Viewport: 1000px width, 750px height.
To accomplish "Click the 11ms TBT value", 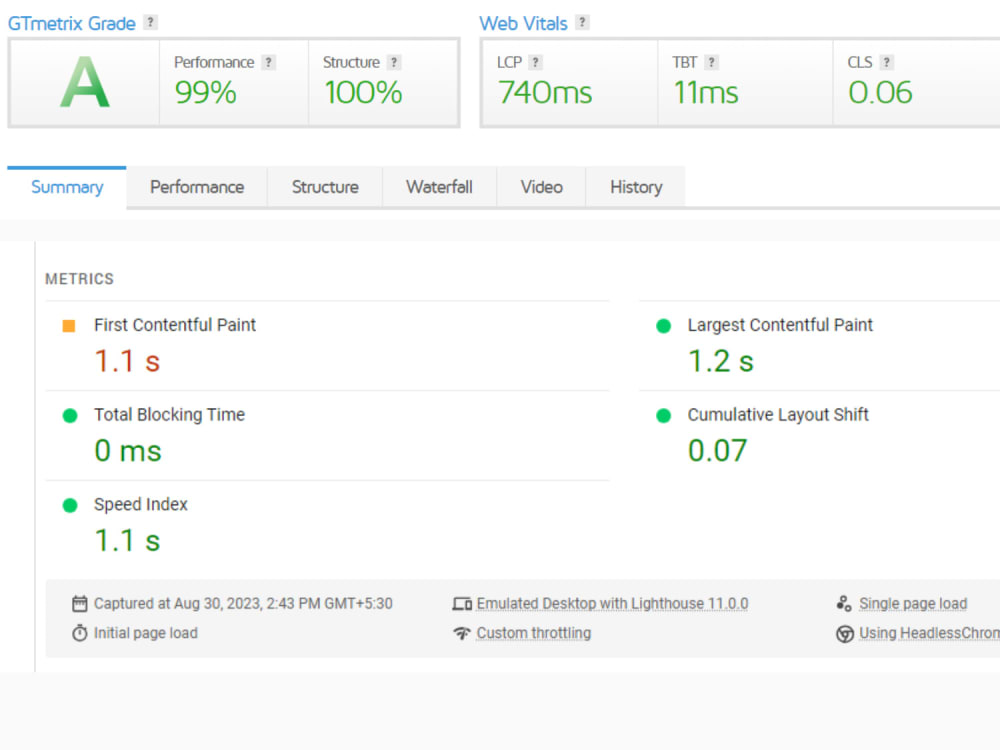I will 706,92.
